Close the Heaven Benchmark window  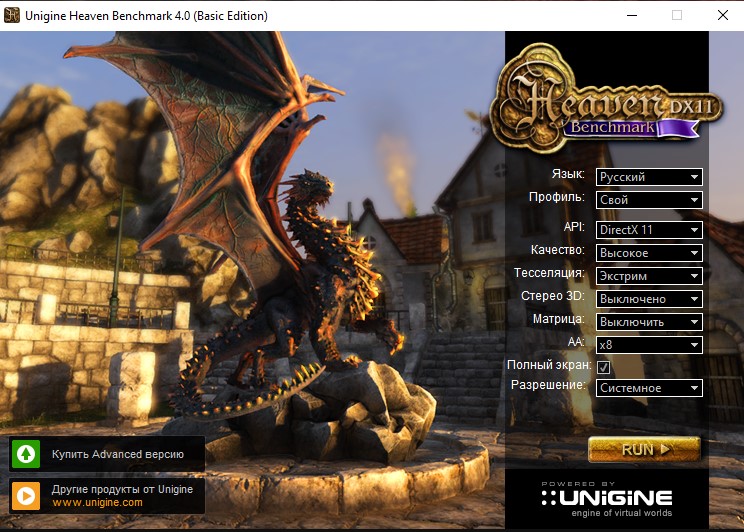[x=723, y=15]
